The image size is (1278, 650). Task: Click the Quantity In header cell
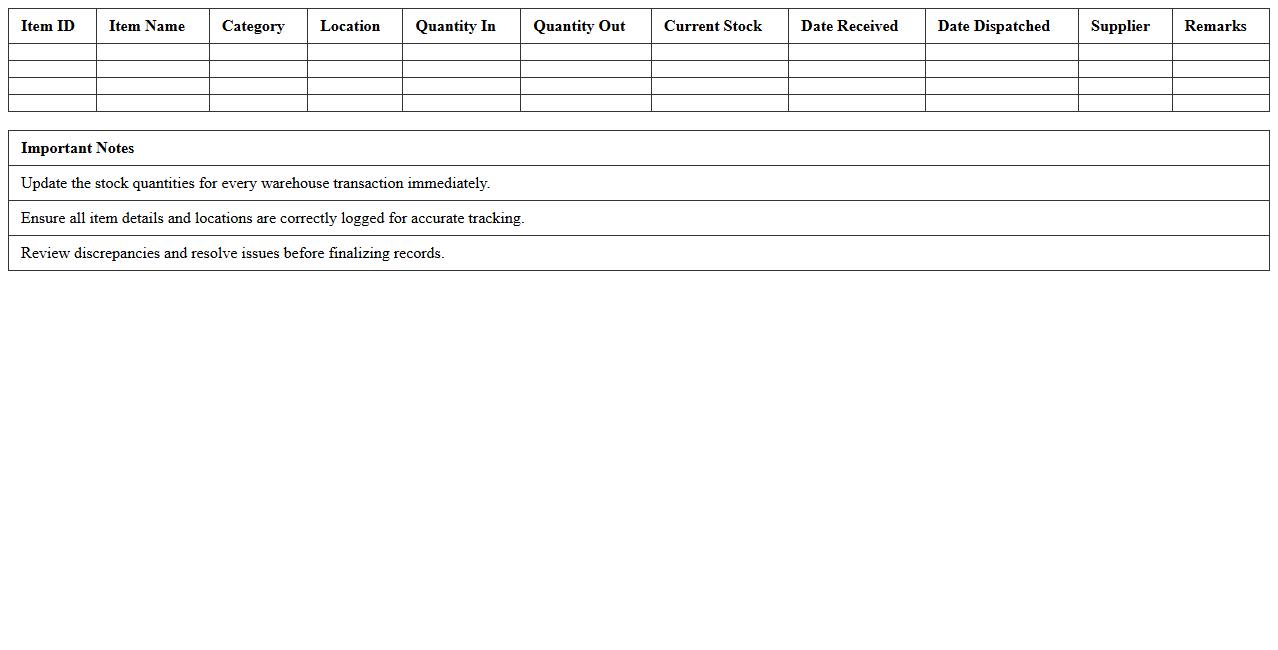455,26
